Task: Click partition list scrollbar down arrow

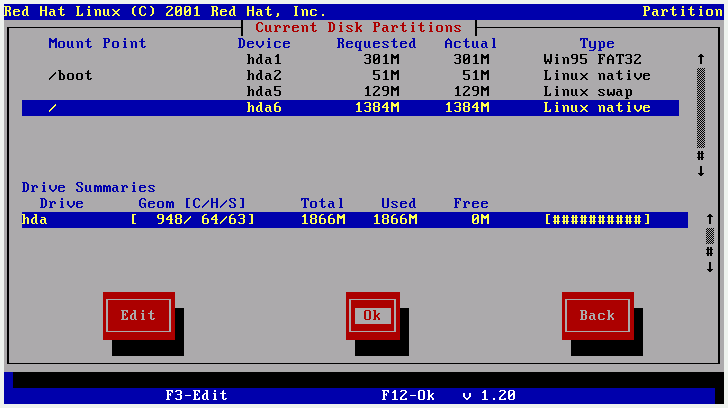Action: (x=701, y=171)
